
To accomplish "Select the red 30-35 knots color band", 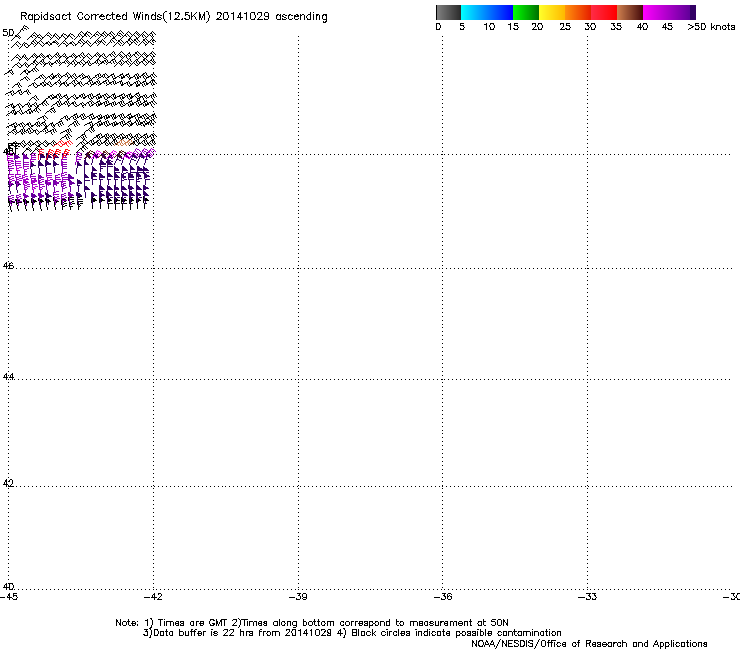I will pyautogui.click(x=604, y=12).
